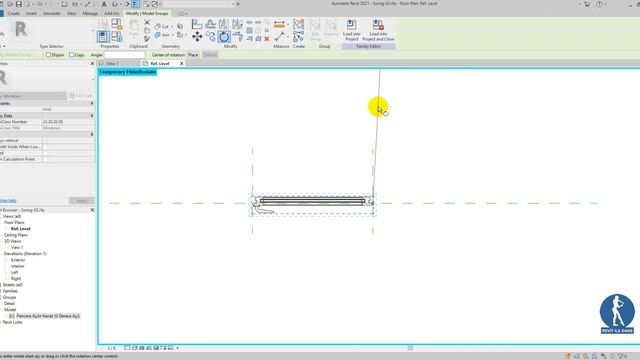Click the Apply button in Properties
Viewport: 640px width, 360px height.
[x=82, y=200]
